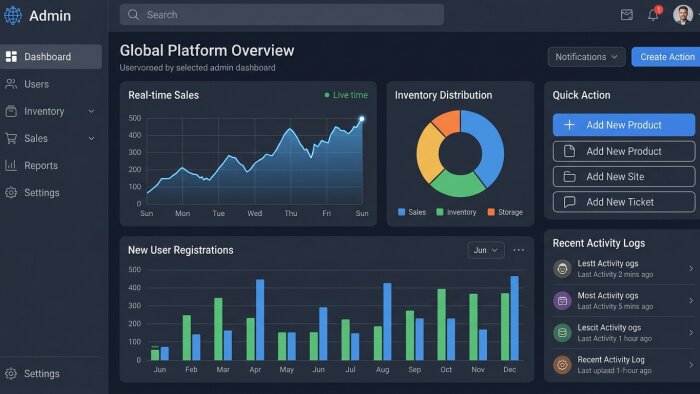Expand the Lestt Activity ogs row chevron
Screen dimensions: 700x394
coord(691,269)
